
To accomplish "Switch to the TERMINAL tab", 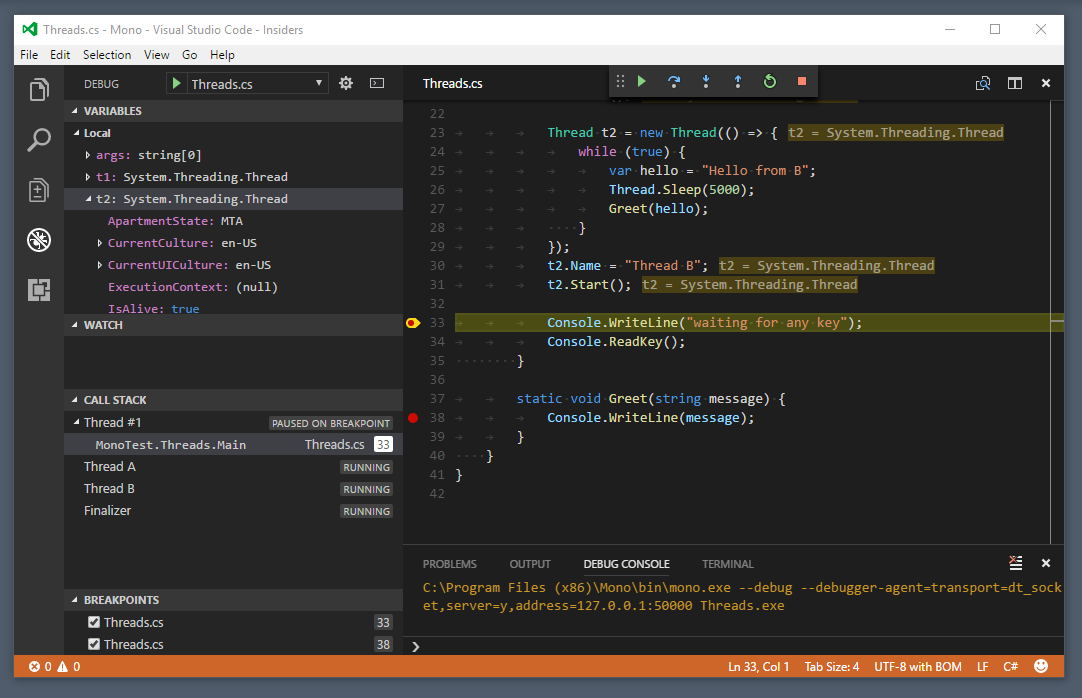I will 728,564.
